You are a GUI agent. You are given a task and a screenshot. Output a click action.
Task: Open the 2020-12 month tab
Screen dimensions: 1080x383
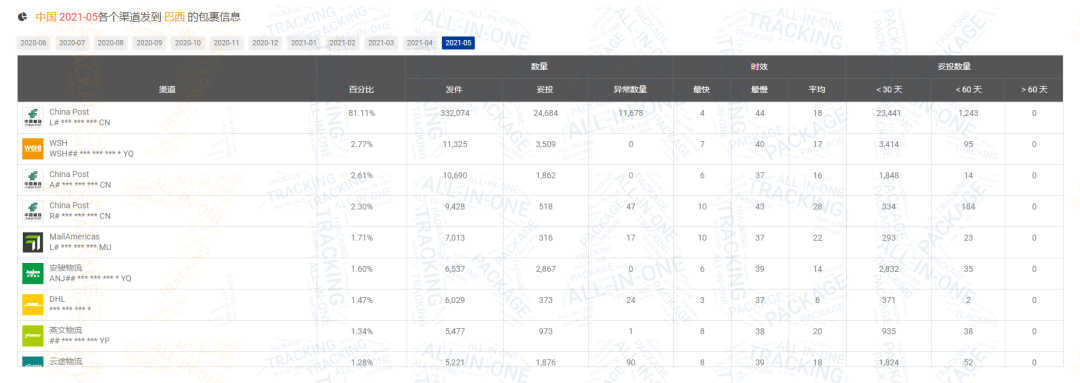point(265,43)
